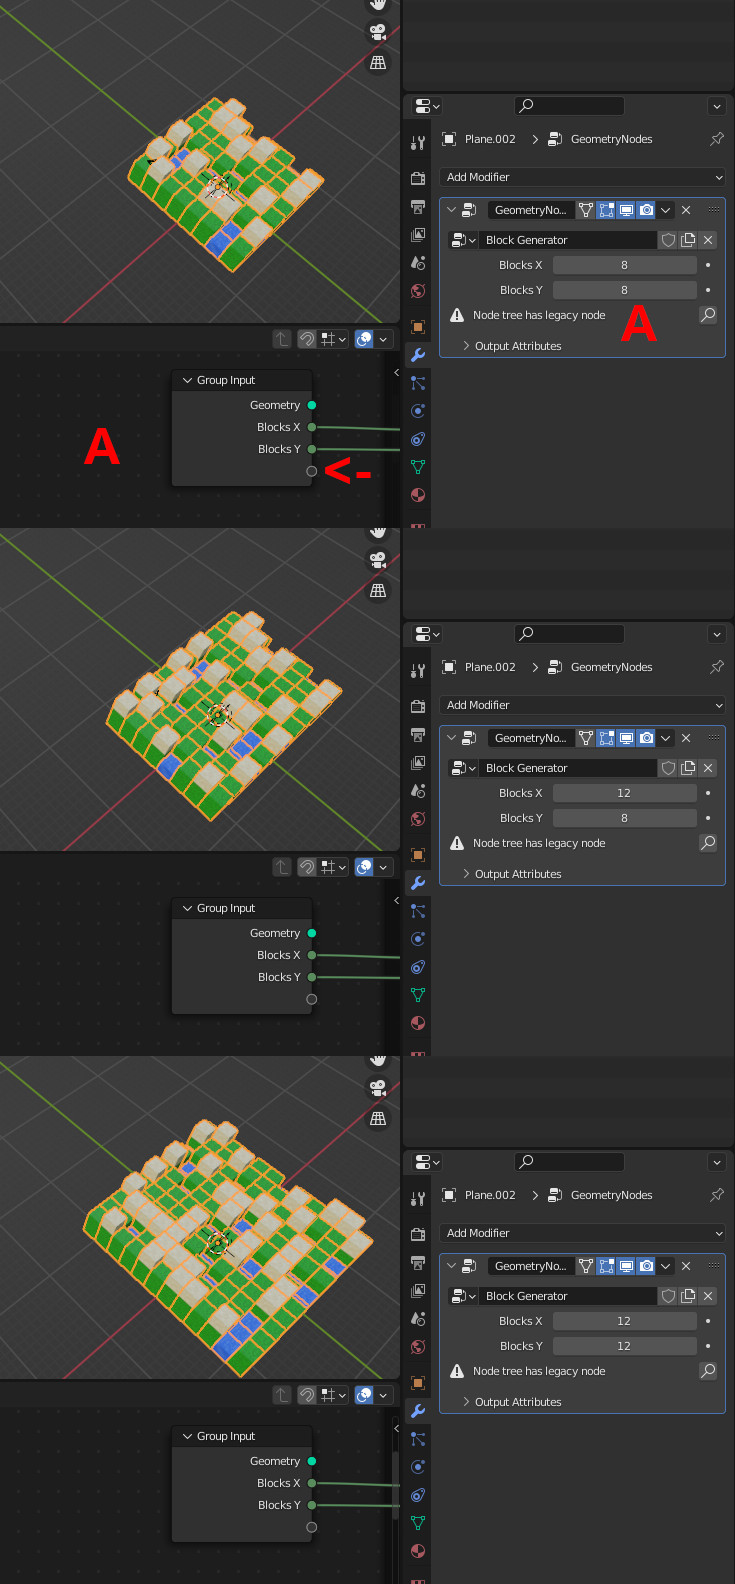The width and height of the screenshot is (735, 1584).
Task: Click Blocks X value 8 field in top screenshot
Action: (x=625, y=265)
